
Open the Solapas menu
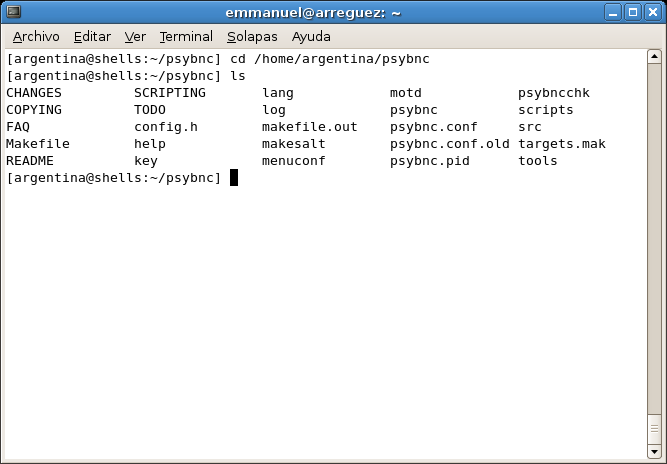tap(252, 37)
